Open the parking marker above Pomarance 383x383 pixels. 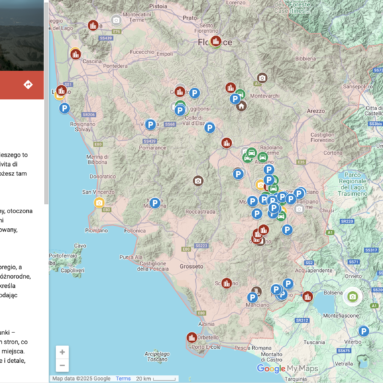tap(151, 125)
